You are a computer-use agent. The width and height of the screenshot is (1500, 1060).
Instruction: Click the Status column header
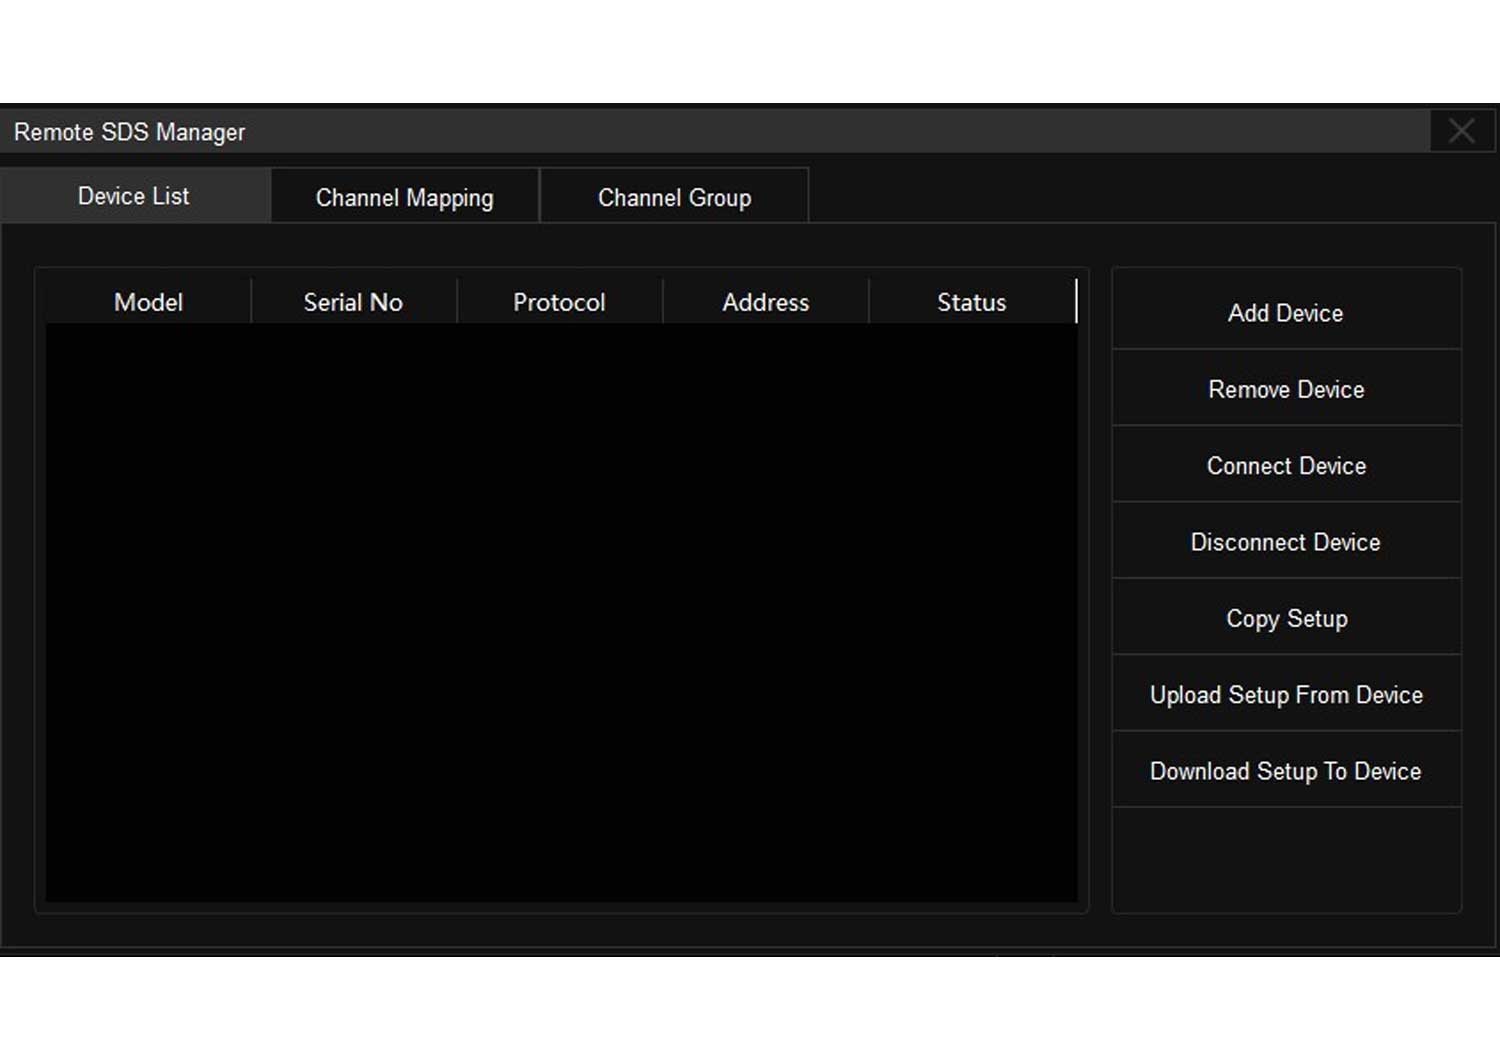click(971, 302)
